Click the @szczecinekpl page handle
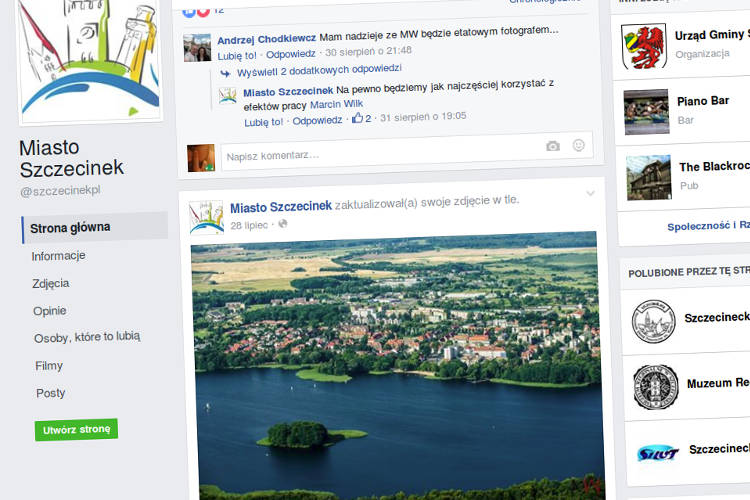The height and width of the screenshot is (500, 750). click(60, 190)
